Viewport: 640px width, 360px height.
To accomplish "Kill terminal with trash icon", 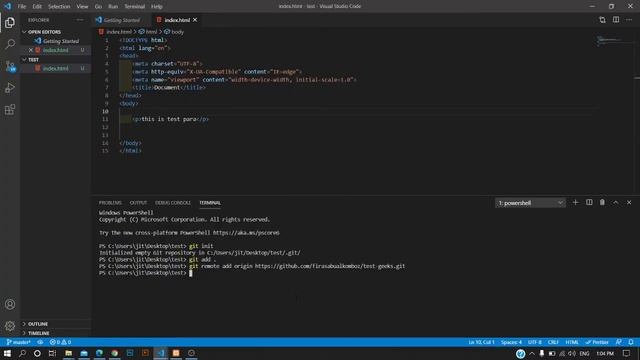I will pos(602,202).
